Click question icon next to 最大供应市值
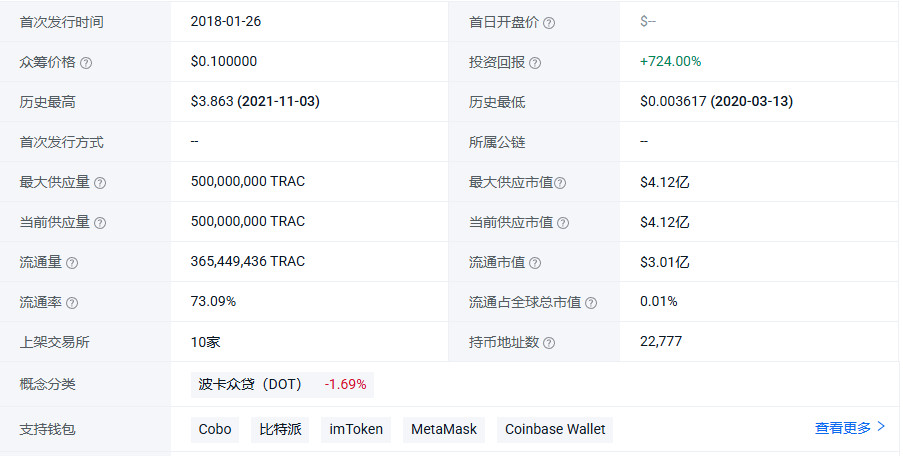Viewport: 903px width, 456px height. coord(560,183)
